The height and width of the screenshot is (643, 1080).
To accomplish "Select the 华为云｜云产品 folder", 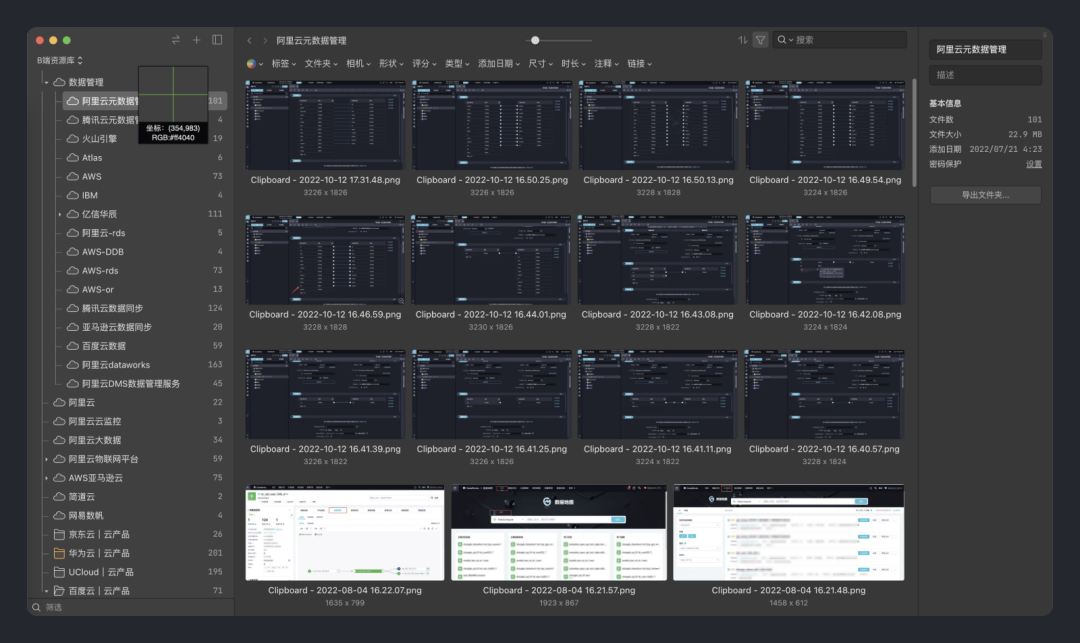I will 136,553.
